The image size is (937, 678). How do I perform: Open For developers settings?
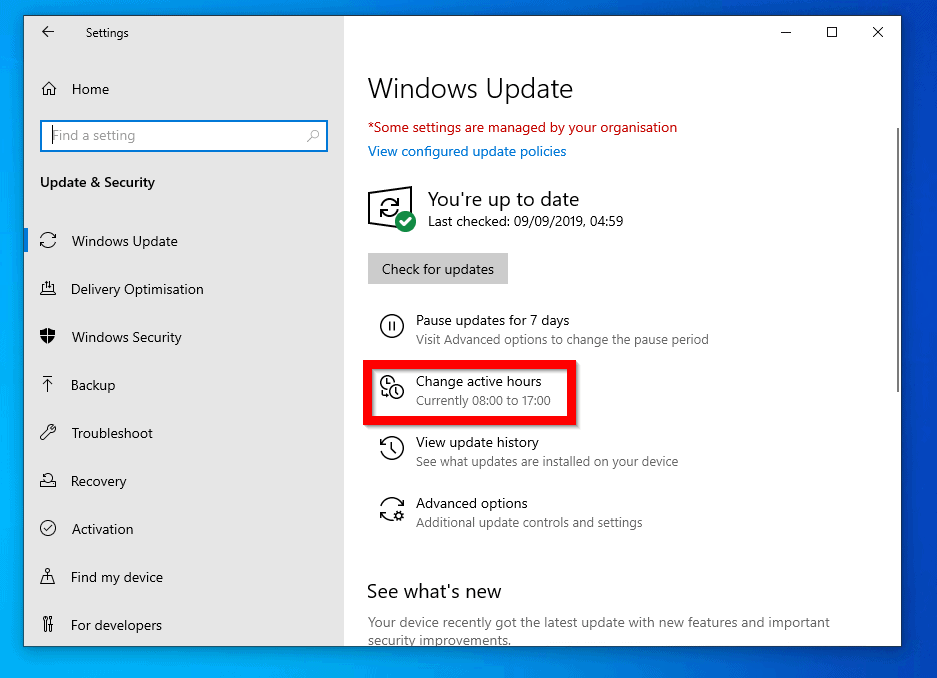coord(116,625)
